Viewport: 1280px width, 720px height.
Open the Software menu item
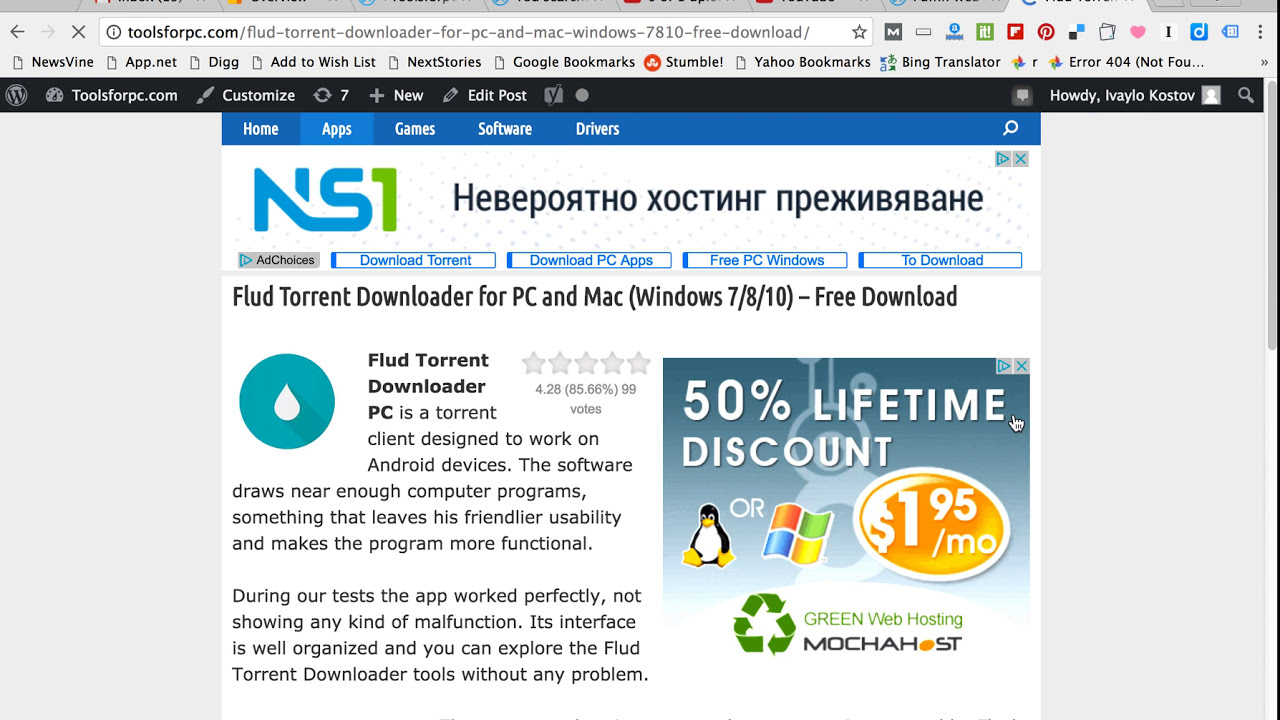click(x=505, y=128)
